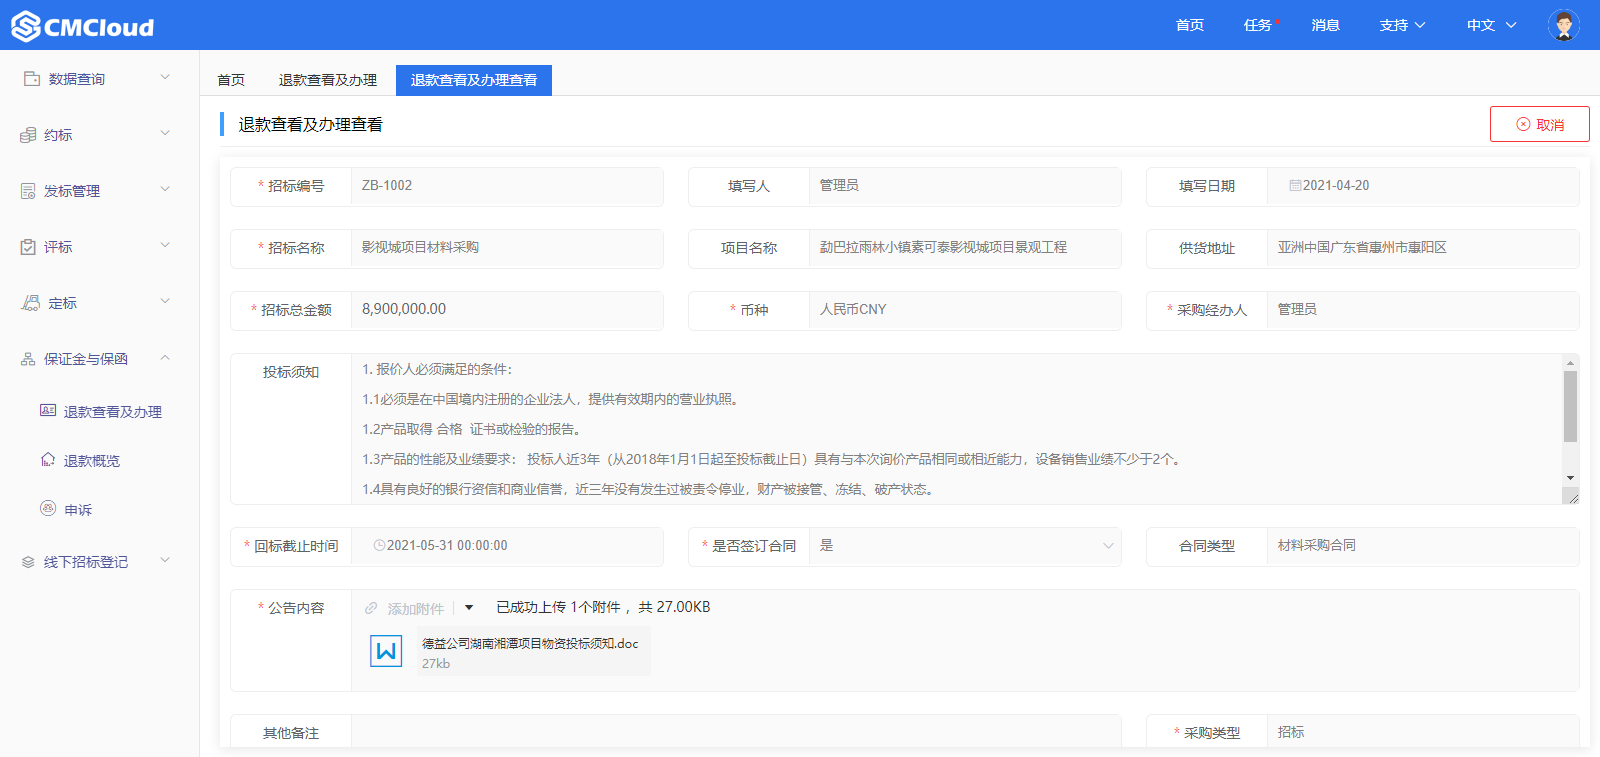The width and height of the screenshot is (1600, 757).
Task: Click the 退款概览 submenu icon
Action: pyautogui.click(x=48, y=459)
